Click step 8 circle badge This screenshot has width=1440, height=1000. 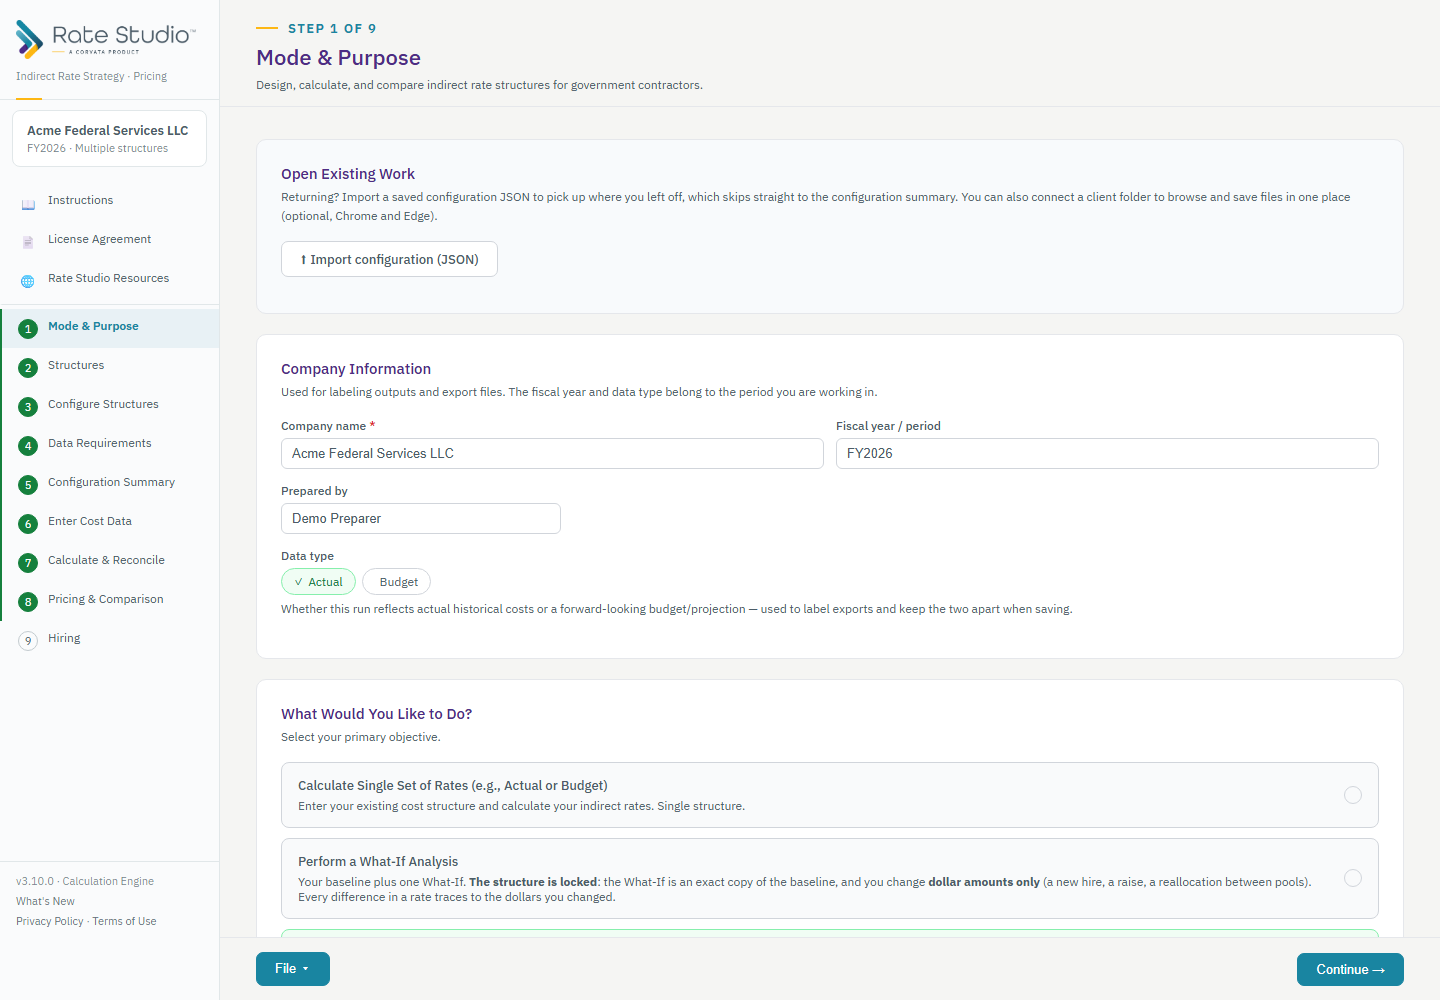point(28,602)
